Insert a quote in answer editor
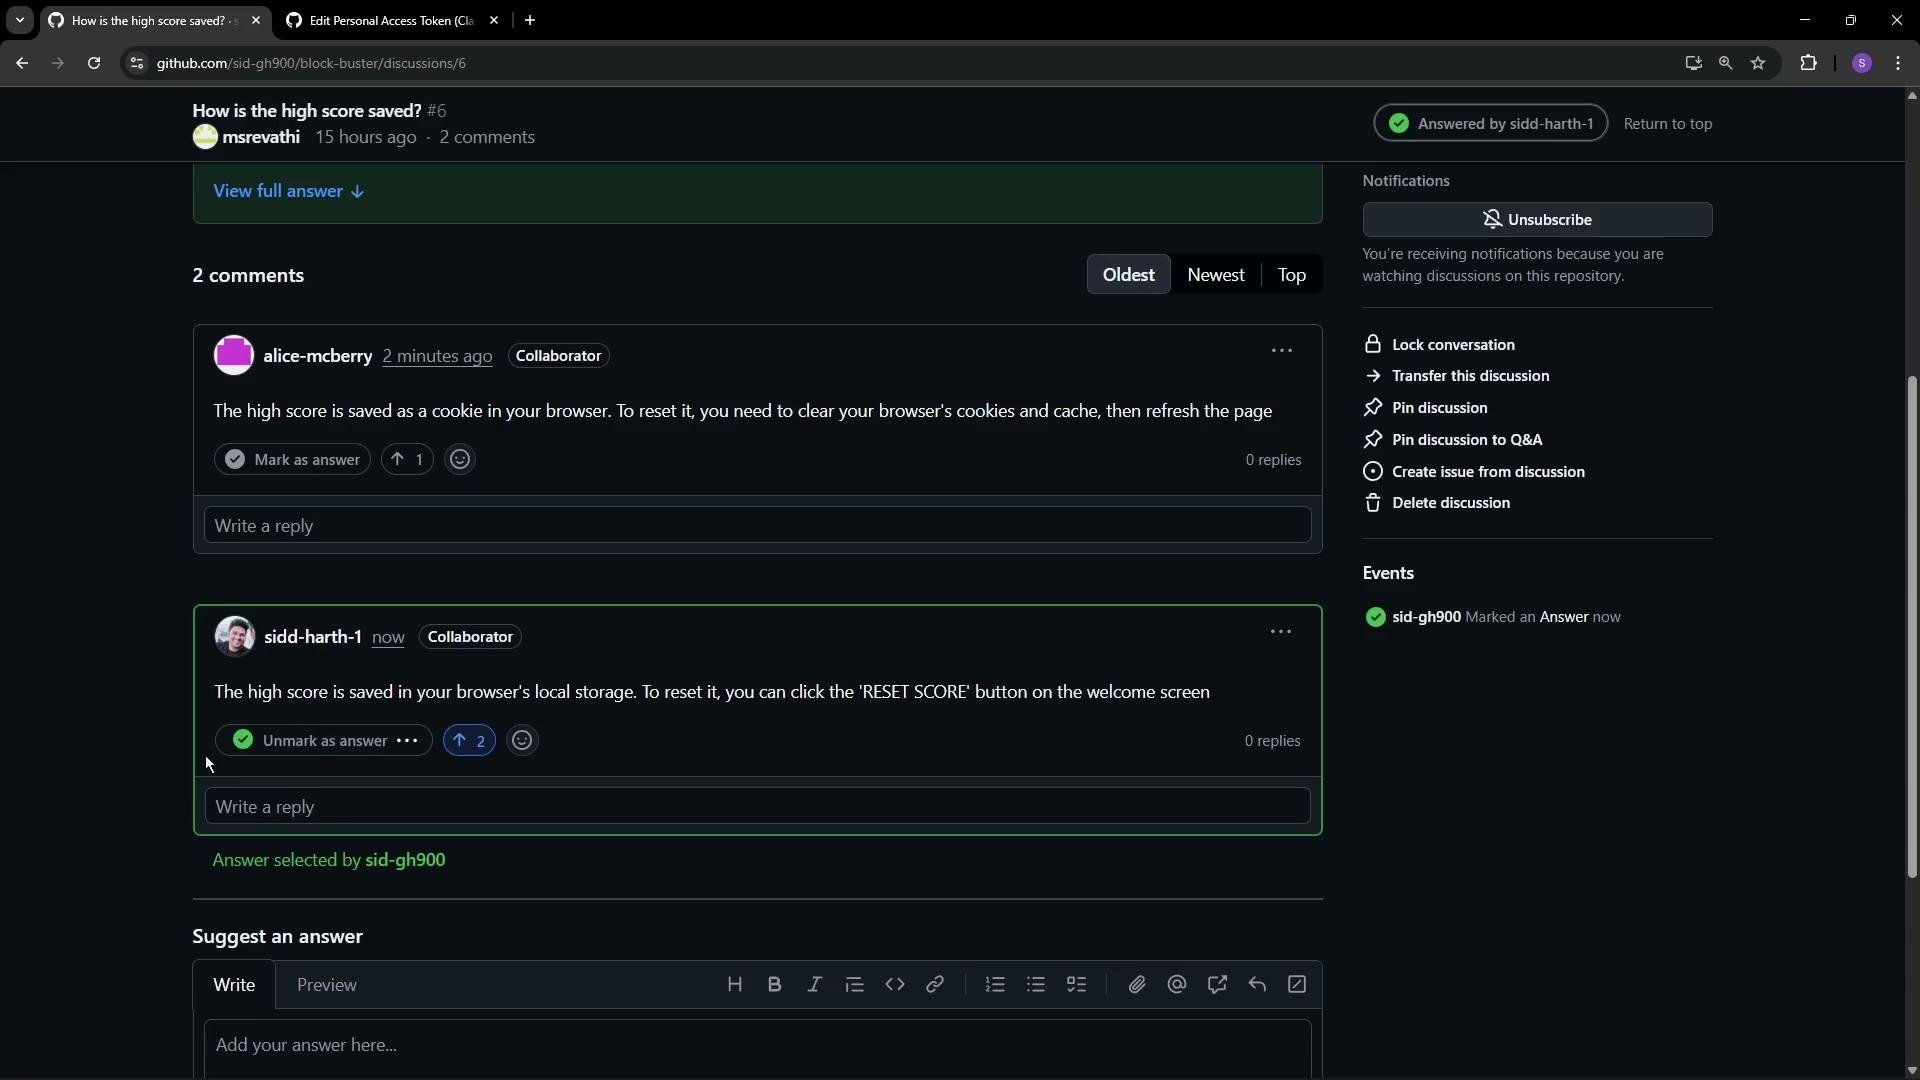This screenshot has width=1920, height=1080. pyautogui.click(x=855, y=985)
